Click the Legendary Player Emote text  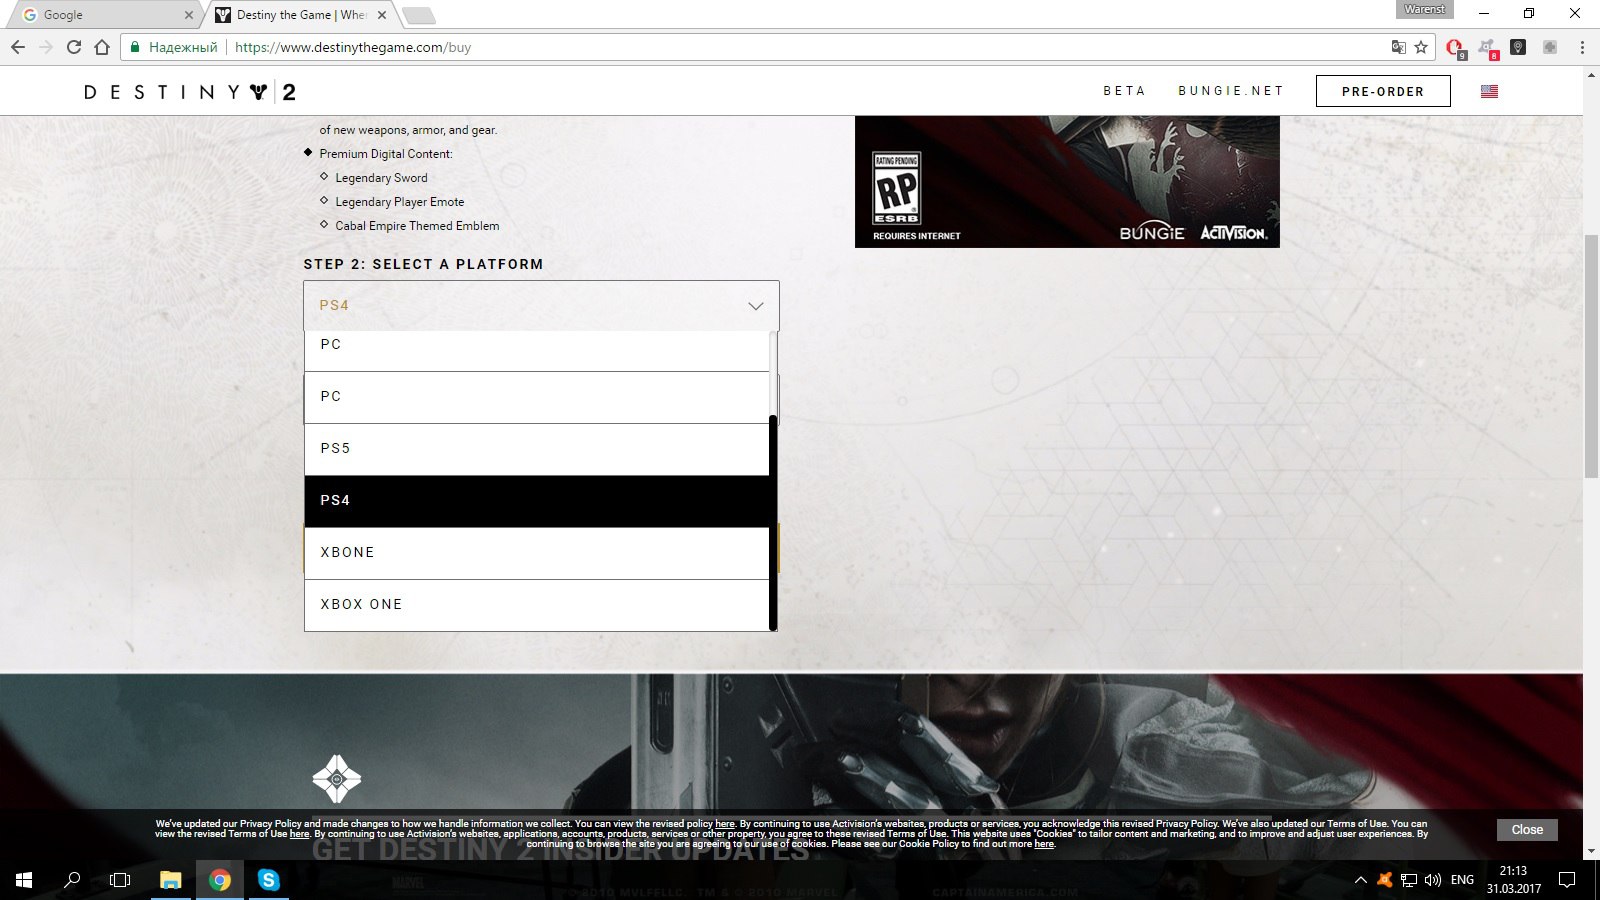point(400,202)
